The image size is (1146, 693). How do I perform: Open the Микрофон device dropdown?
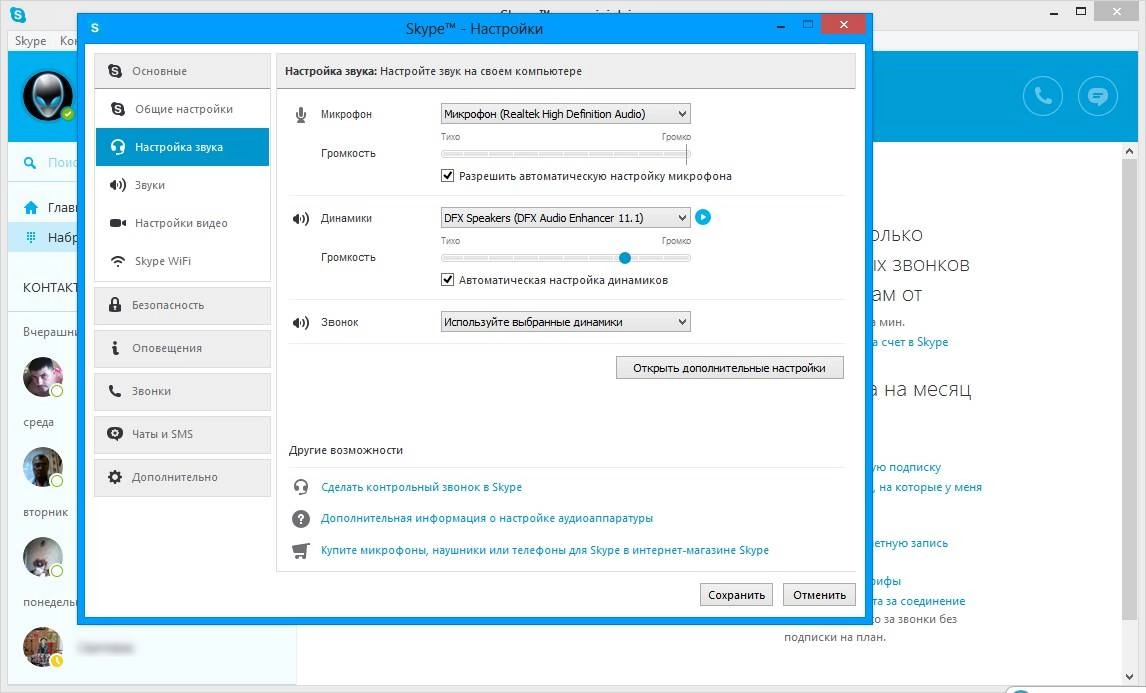point(566,114)
